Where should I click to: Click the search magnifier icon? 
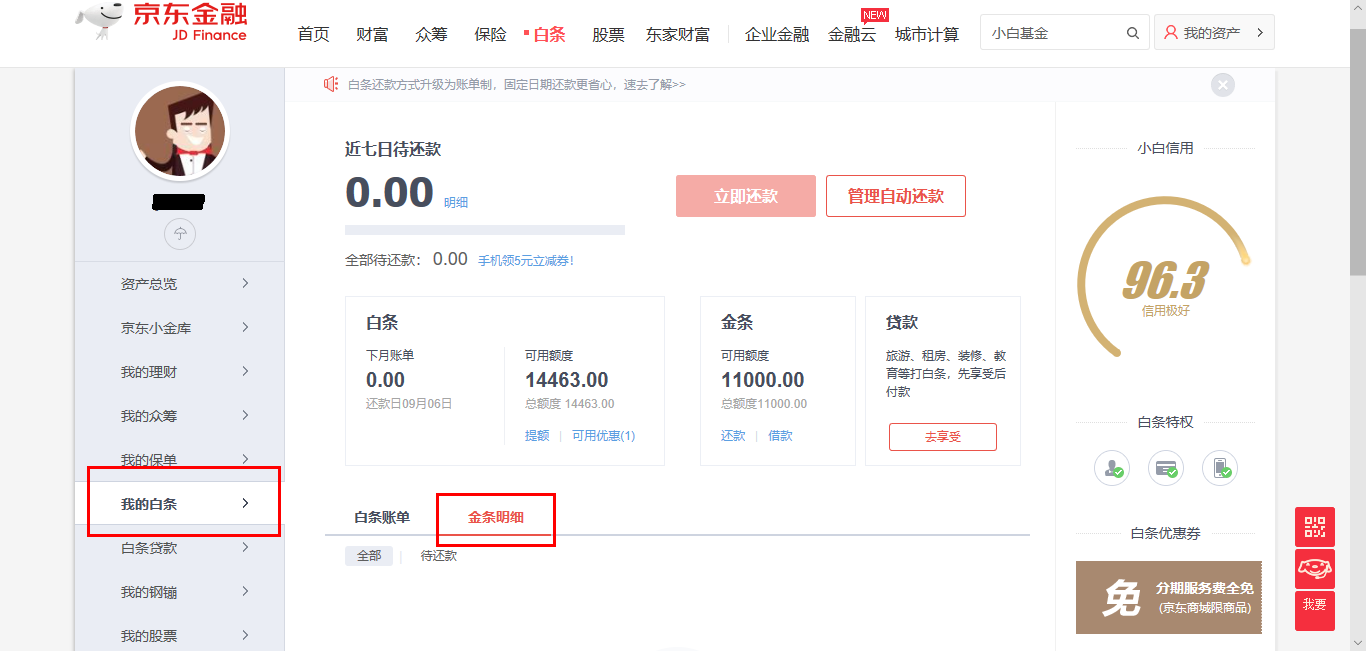tap(1133, 33)
